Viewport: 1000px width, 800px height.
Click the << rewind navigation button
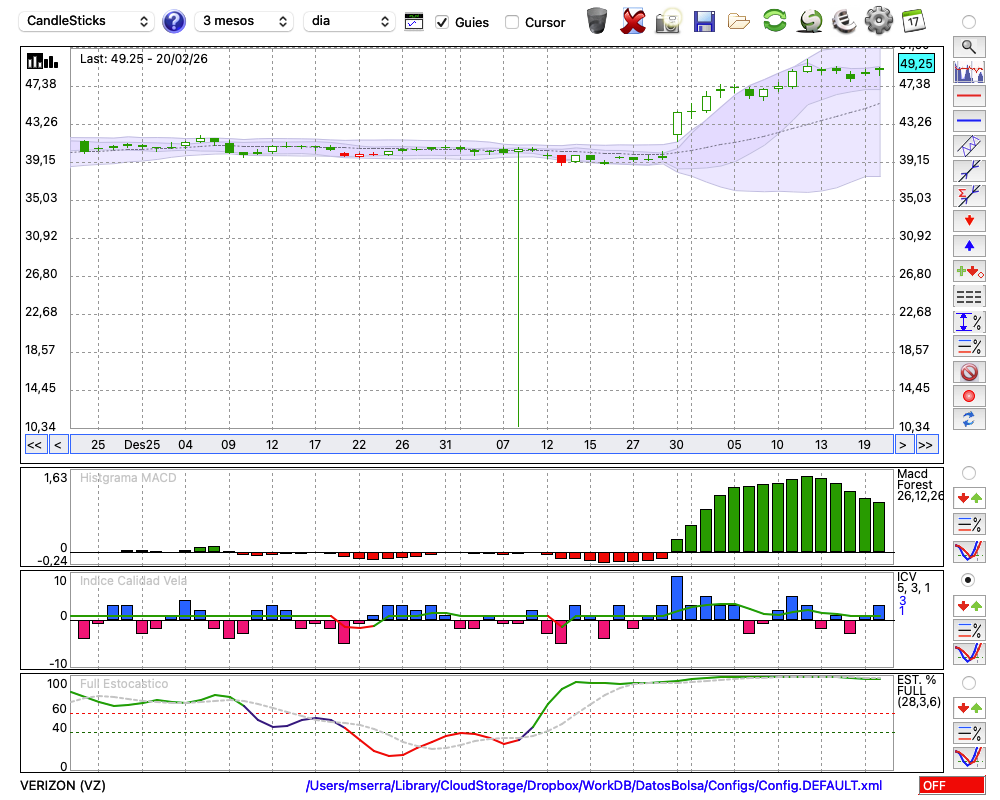34,445
